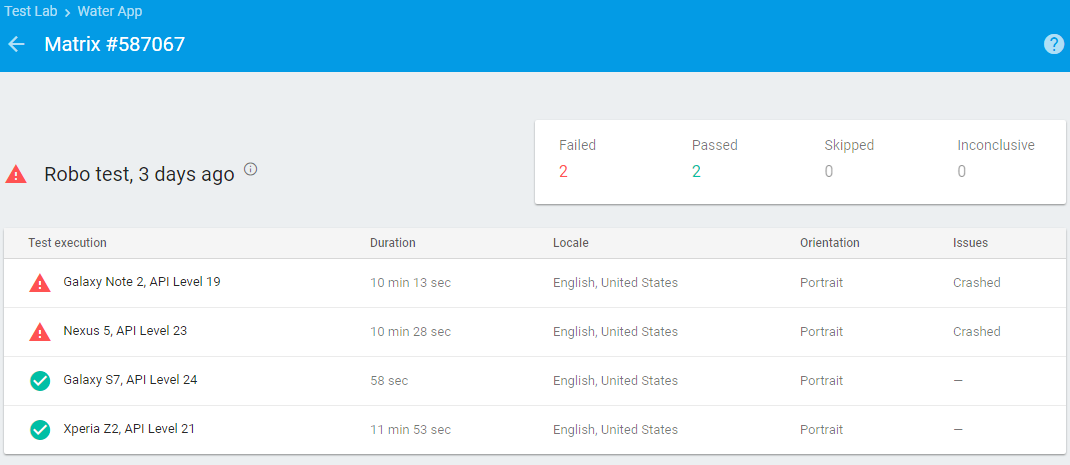Screen dimensions: 1070x465
Task: Click the Issues column header
Action: click(970, 243)
